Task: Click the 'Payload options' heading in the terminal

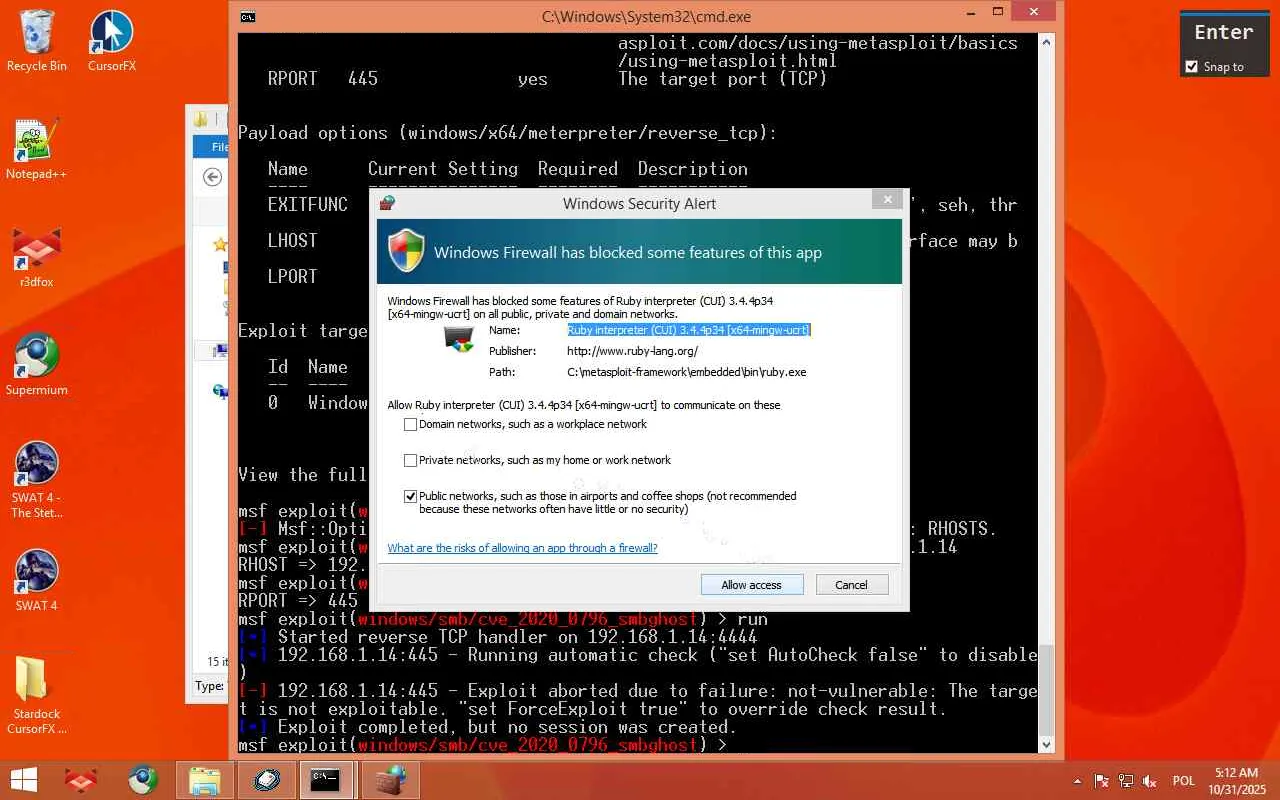Action: click(x=507, y=132)
